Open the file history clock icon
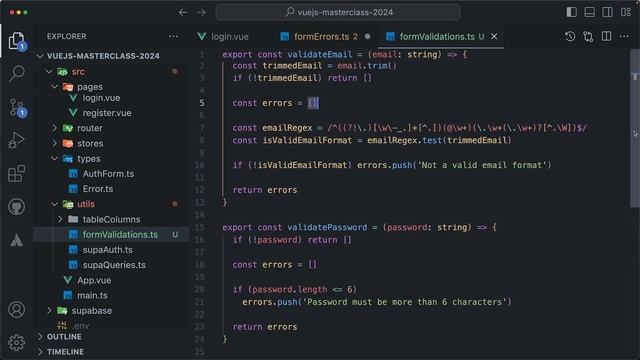 point(570,36)
